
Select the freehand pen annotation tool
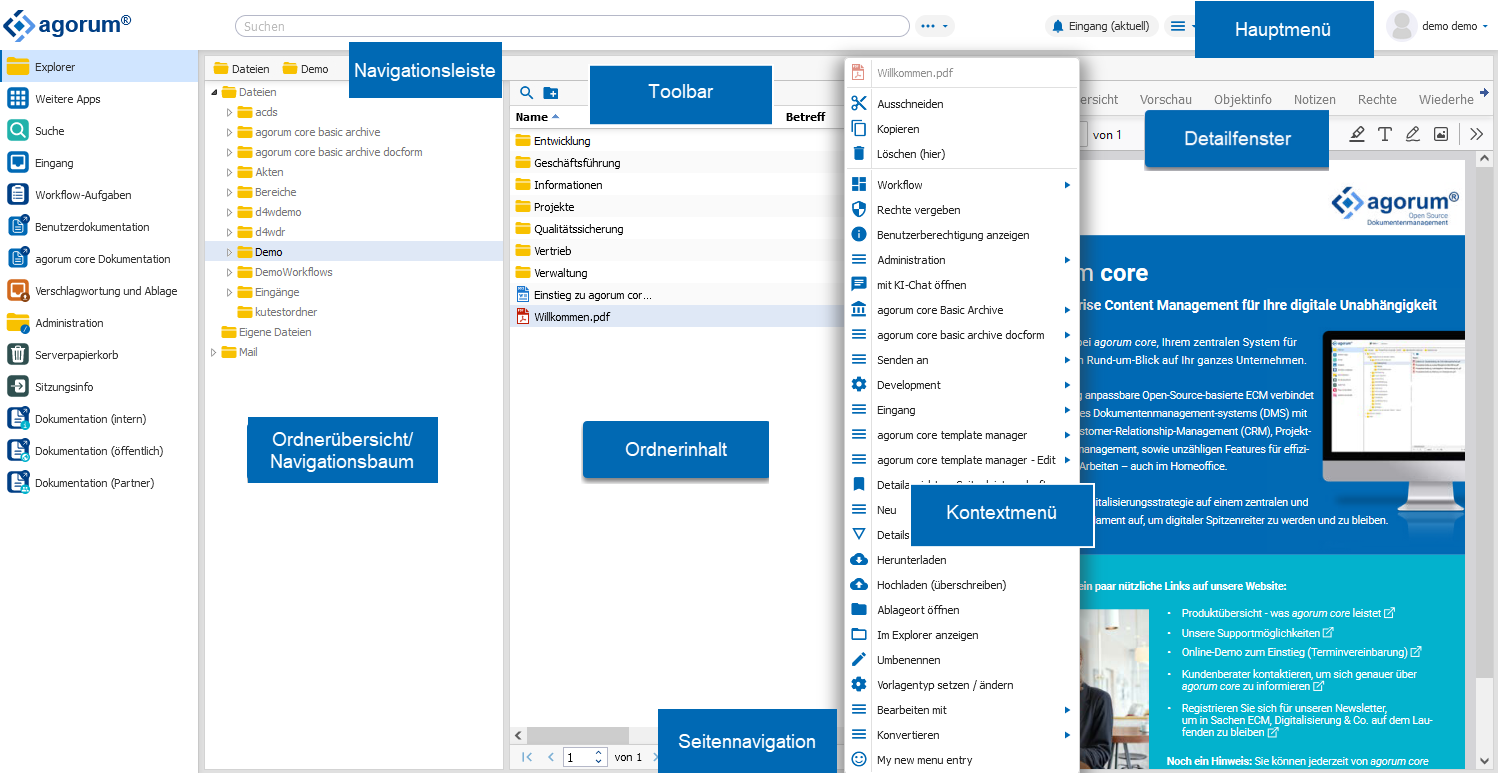pos(1413,134)
